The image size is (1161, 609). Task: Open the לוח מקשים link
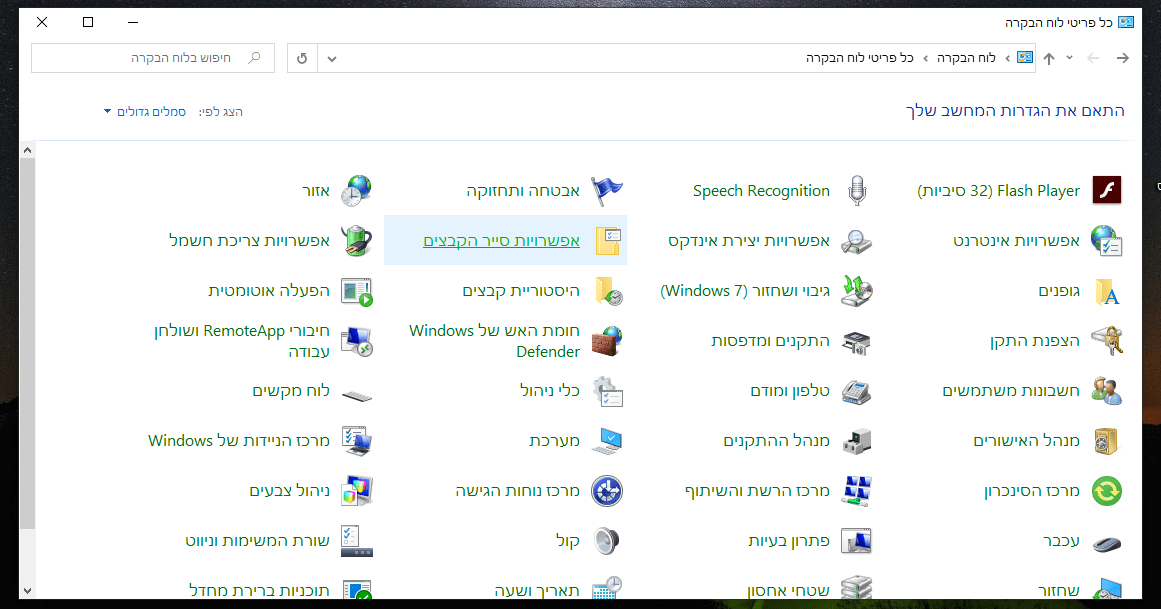coord(291,390)
